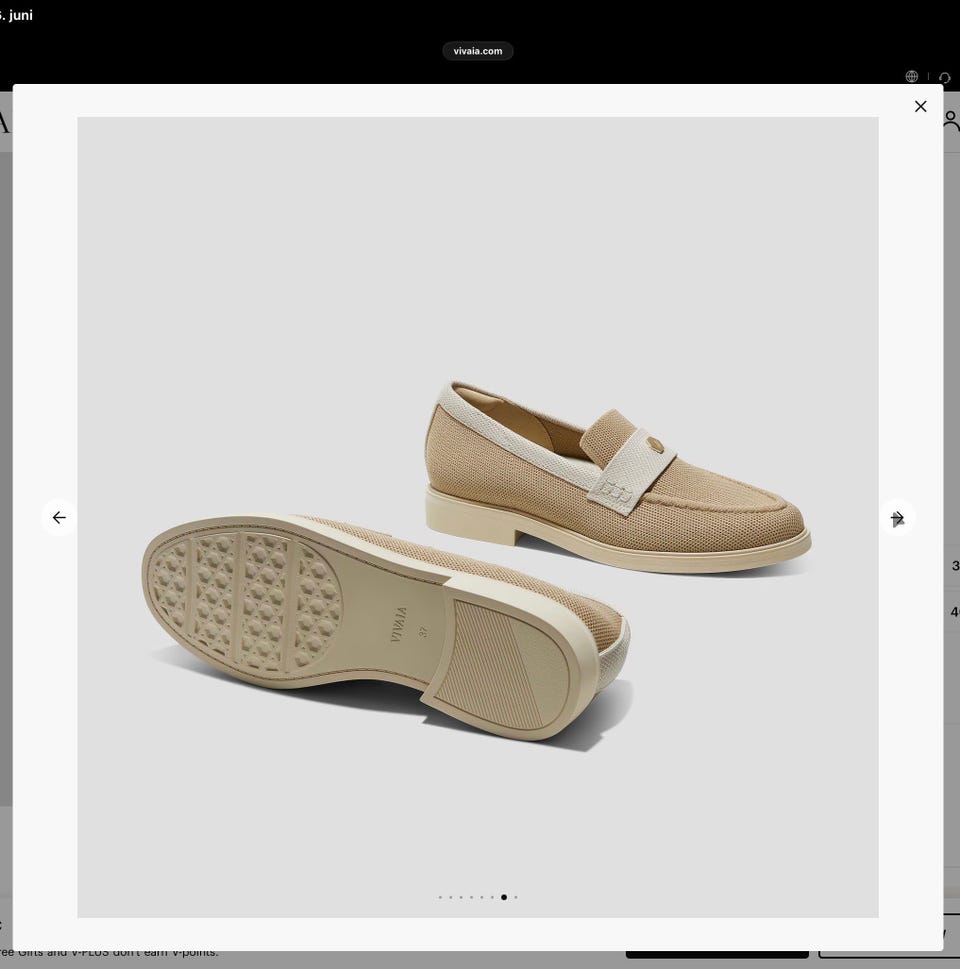
Task: Click the enlarged loafer product photo
Action: [x=478, y=517]
